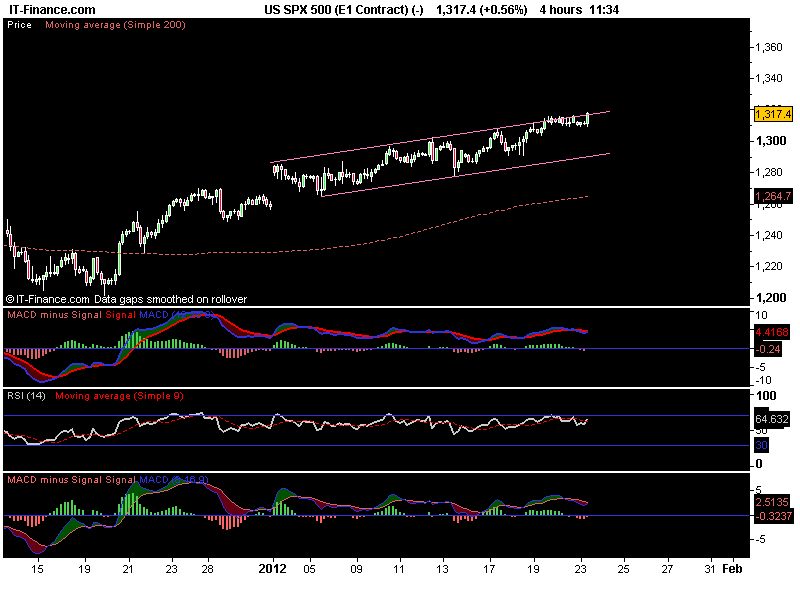This screenshot has height=600, width=800.
Task: Select the 09 date label
Action: pos(356,569)
